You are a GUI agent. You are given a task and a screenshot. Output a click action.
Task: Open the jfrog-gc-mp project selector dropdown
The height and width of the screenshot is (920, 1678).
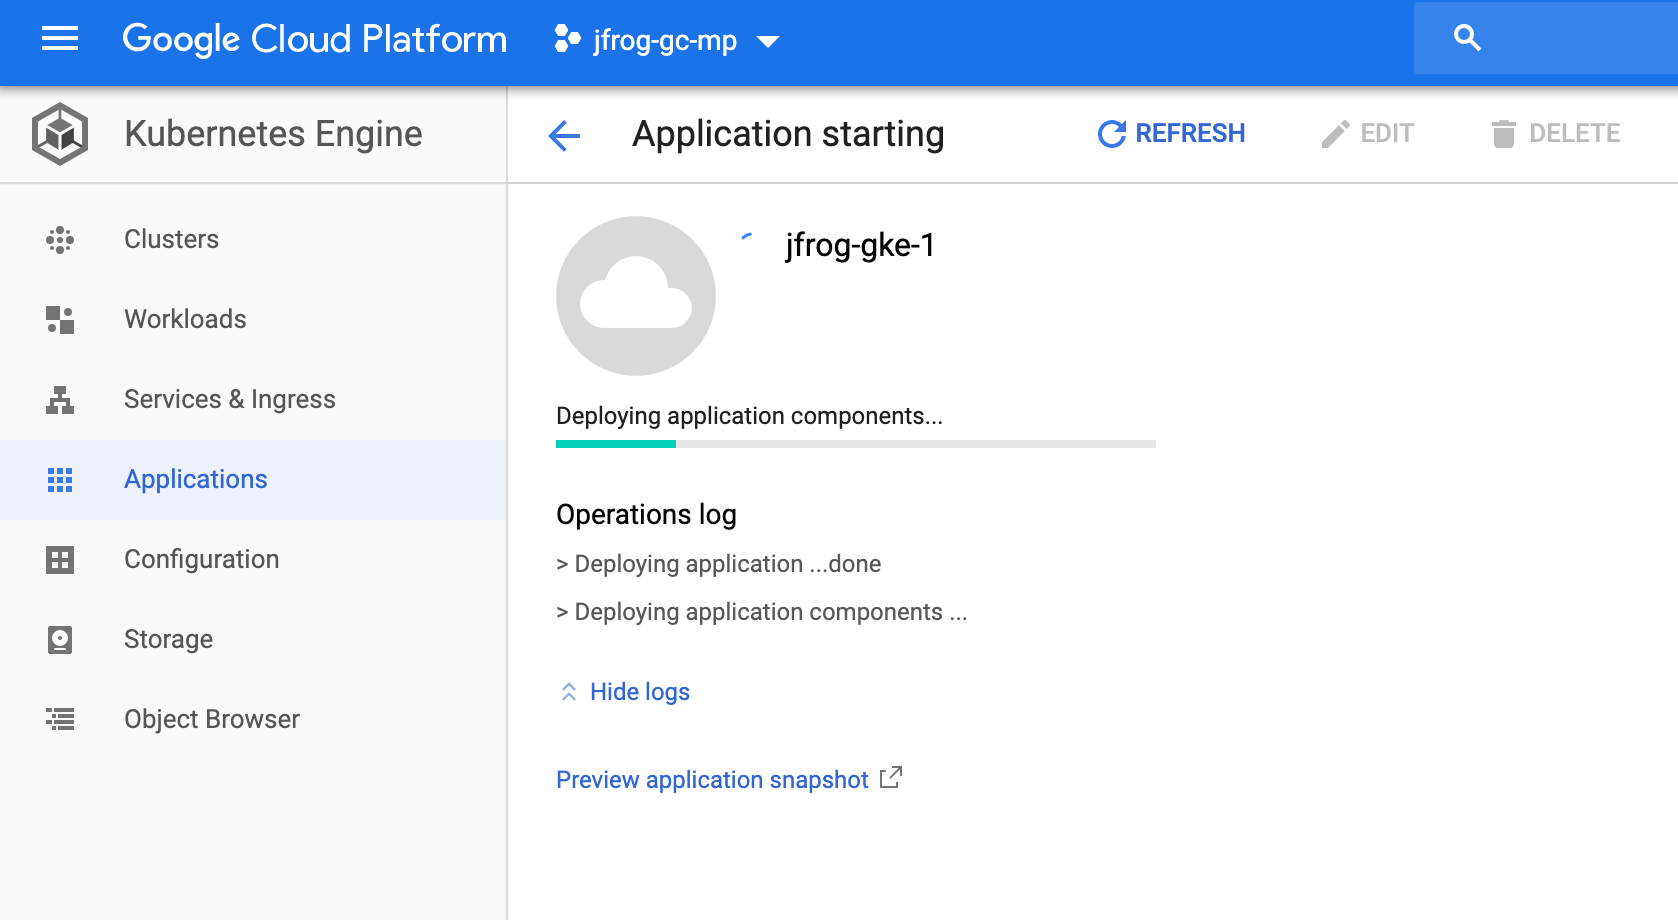point(666,40)
